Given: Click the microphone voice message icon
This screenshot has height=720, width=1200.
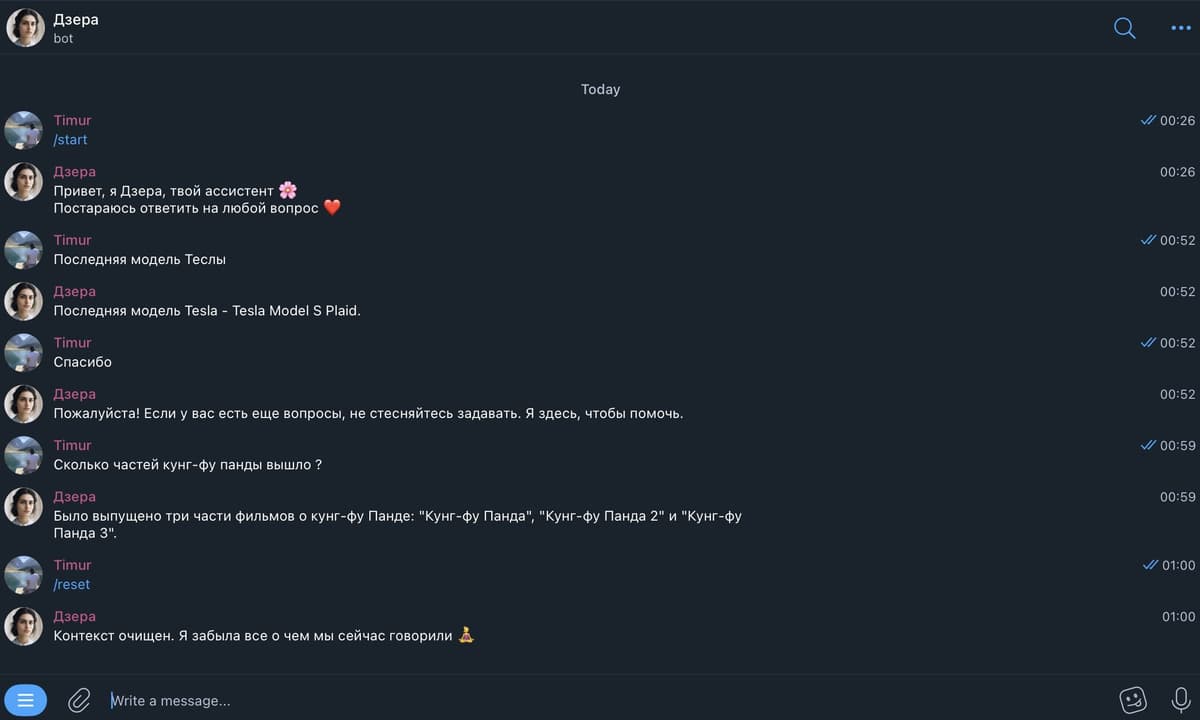Looking at the screenshot, I should click(1180, 700).
